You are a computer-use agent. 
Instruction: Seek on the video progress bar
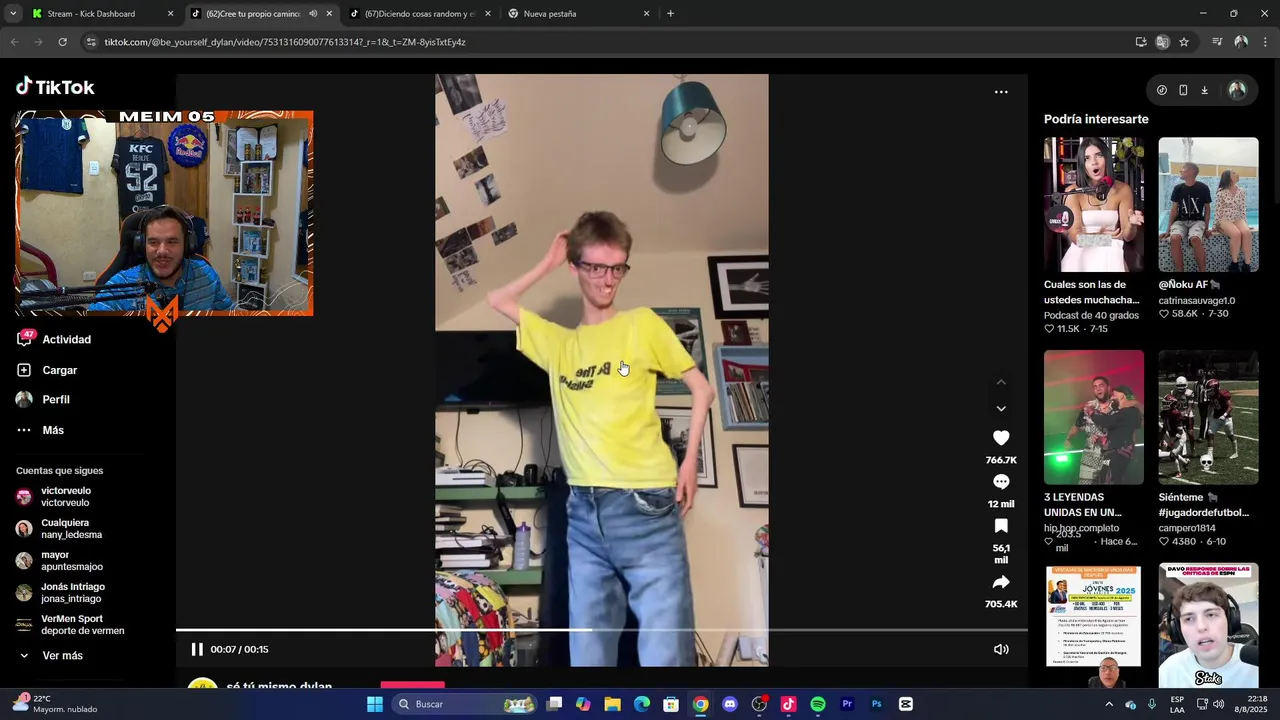(602, 630)
